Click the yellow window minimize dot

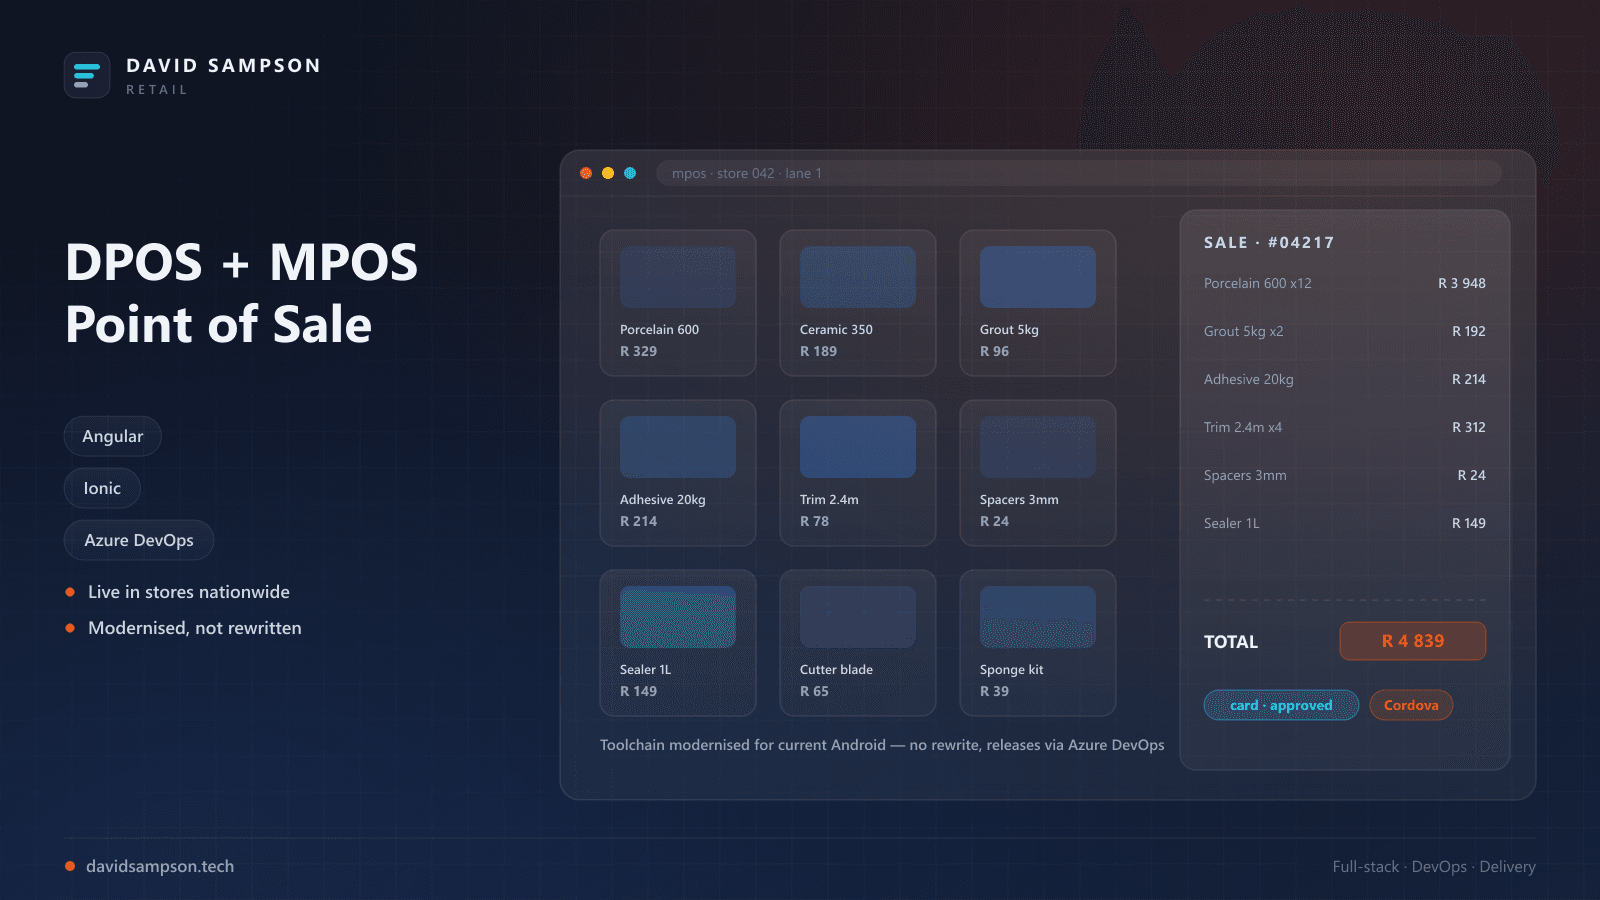[608, 173]
